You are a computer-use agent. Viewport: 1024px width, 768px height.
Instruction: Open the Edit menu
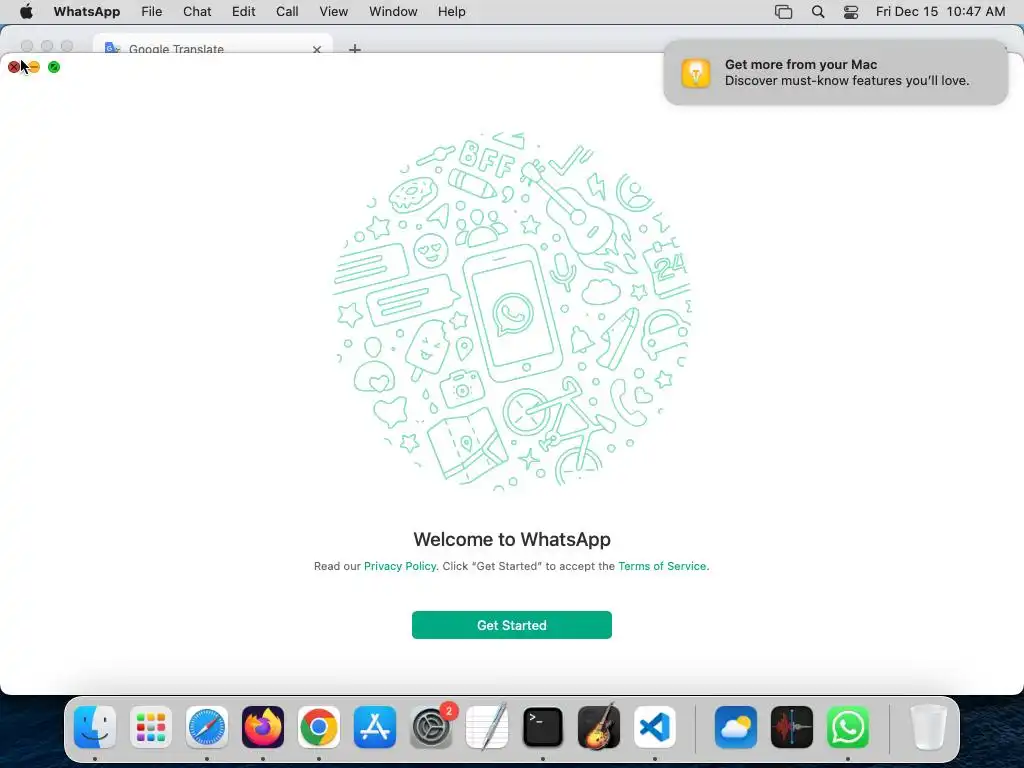coord(243,12)
